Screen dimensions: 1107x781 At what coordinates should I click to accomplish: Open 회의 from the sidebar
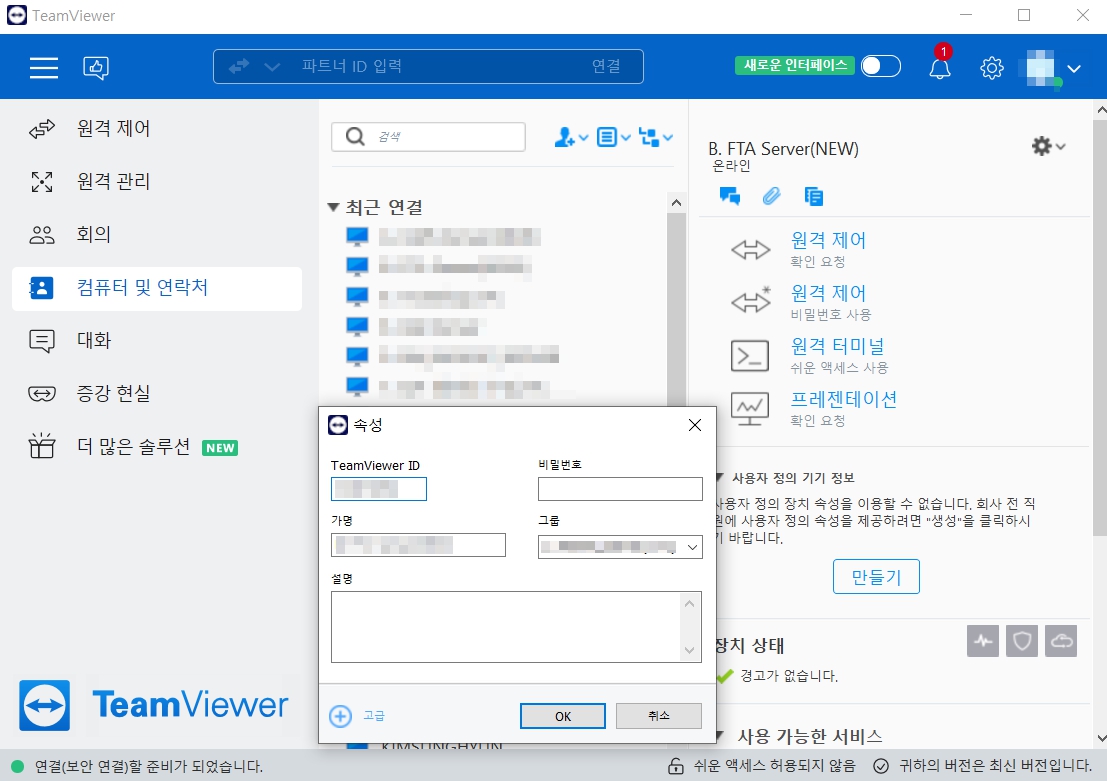coord(157,234)
